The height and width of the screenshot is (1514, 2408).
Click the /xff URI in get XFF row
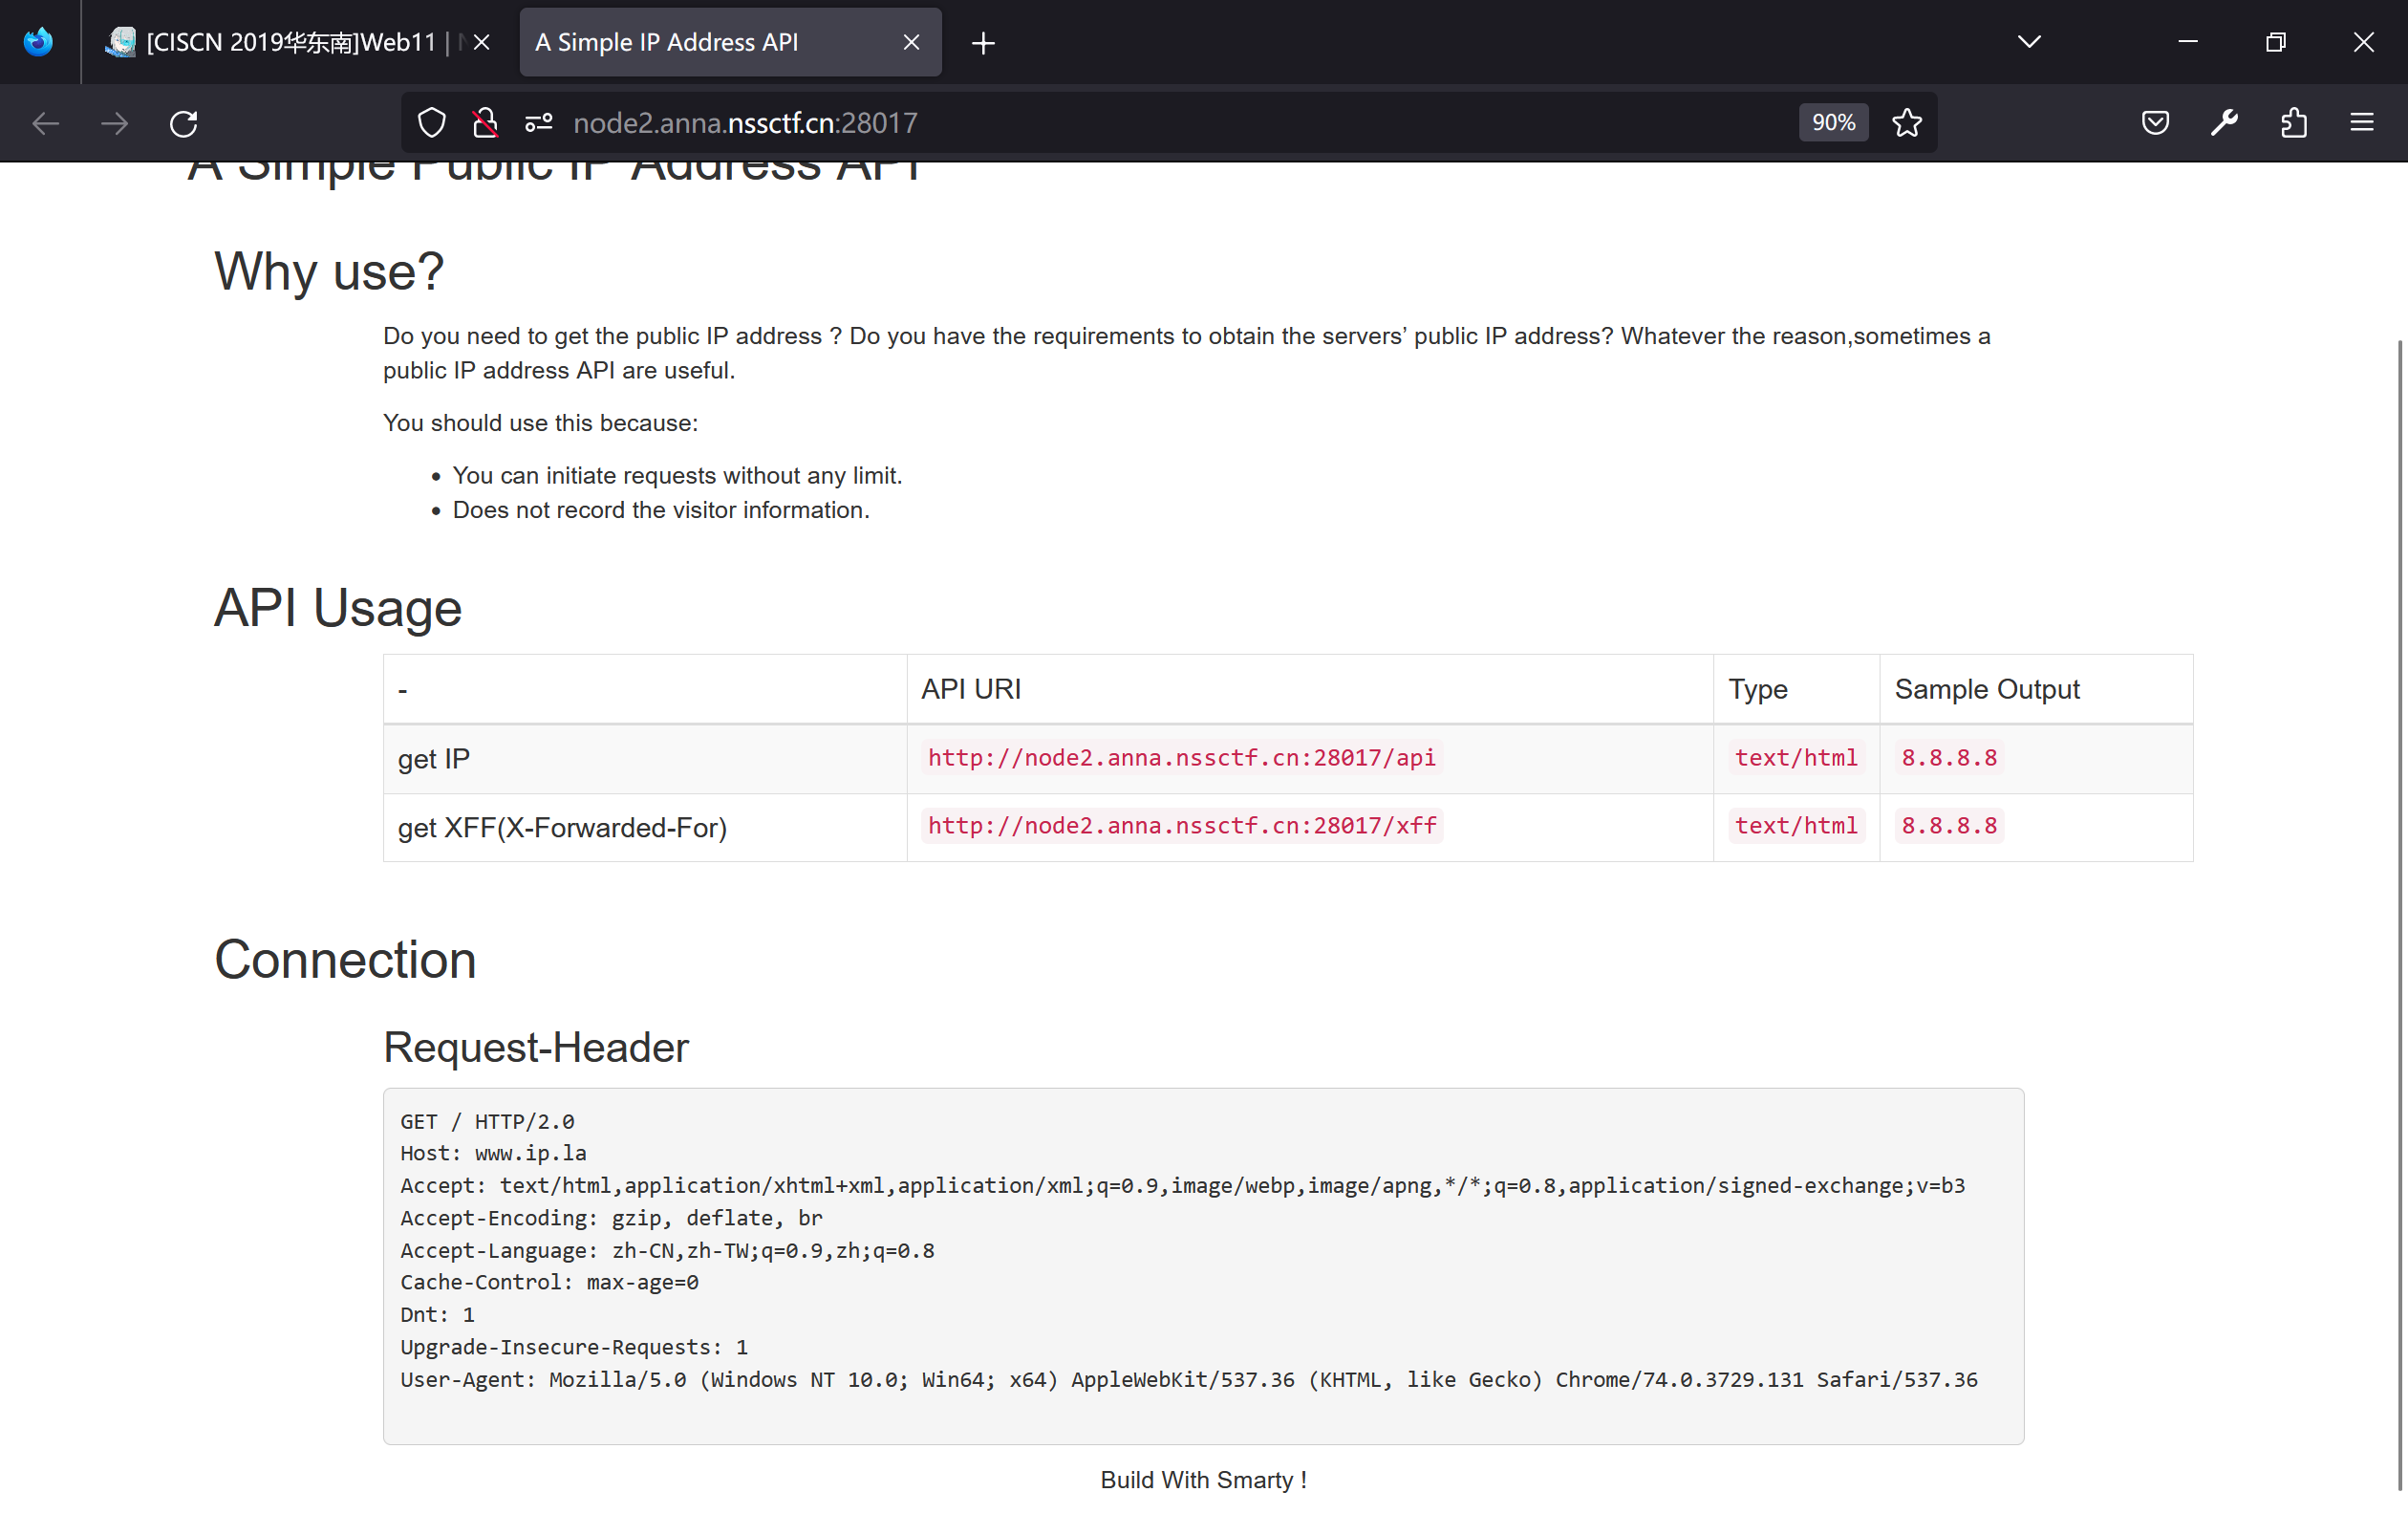[x=1182, y=826]
